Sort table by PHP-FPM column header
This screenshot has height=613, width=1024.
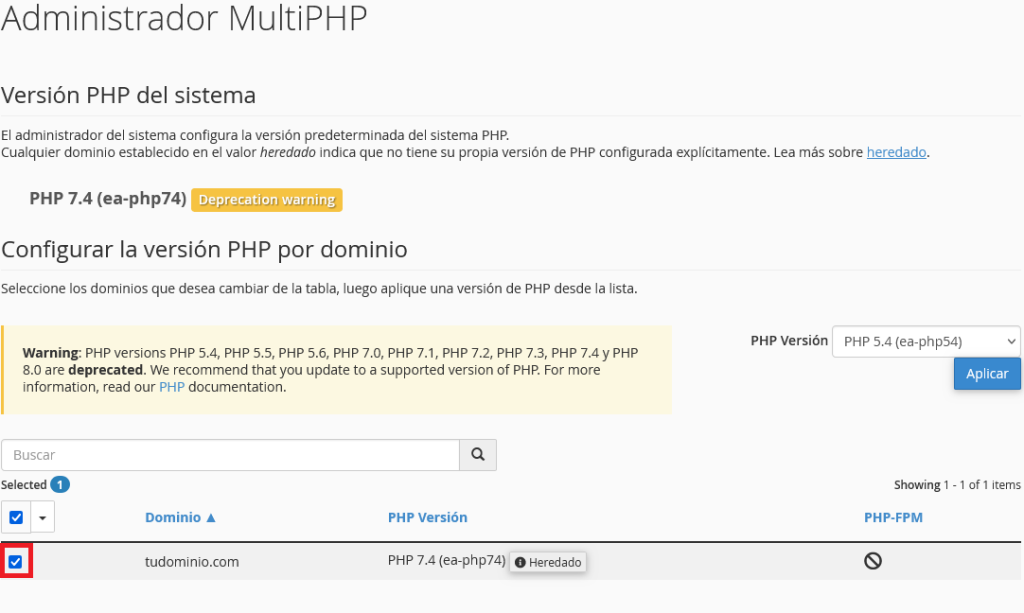893,517
